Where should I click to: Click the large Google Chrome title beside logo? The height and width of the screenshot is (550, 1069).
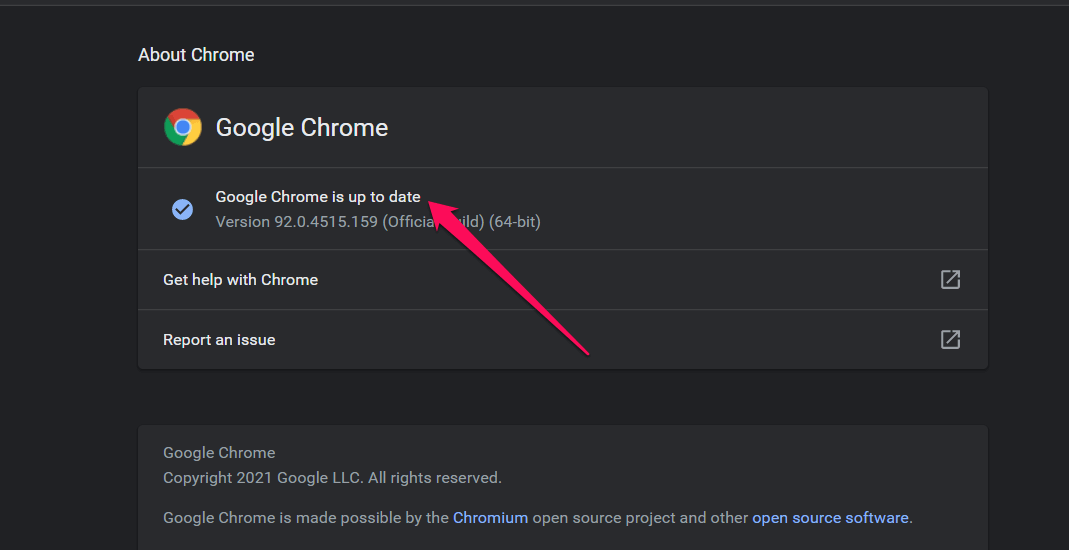(302, 128)
